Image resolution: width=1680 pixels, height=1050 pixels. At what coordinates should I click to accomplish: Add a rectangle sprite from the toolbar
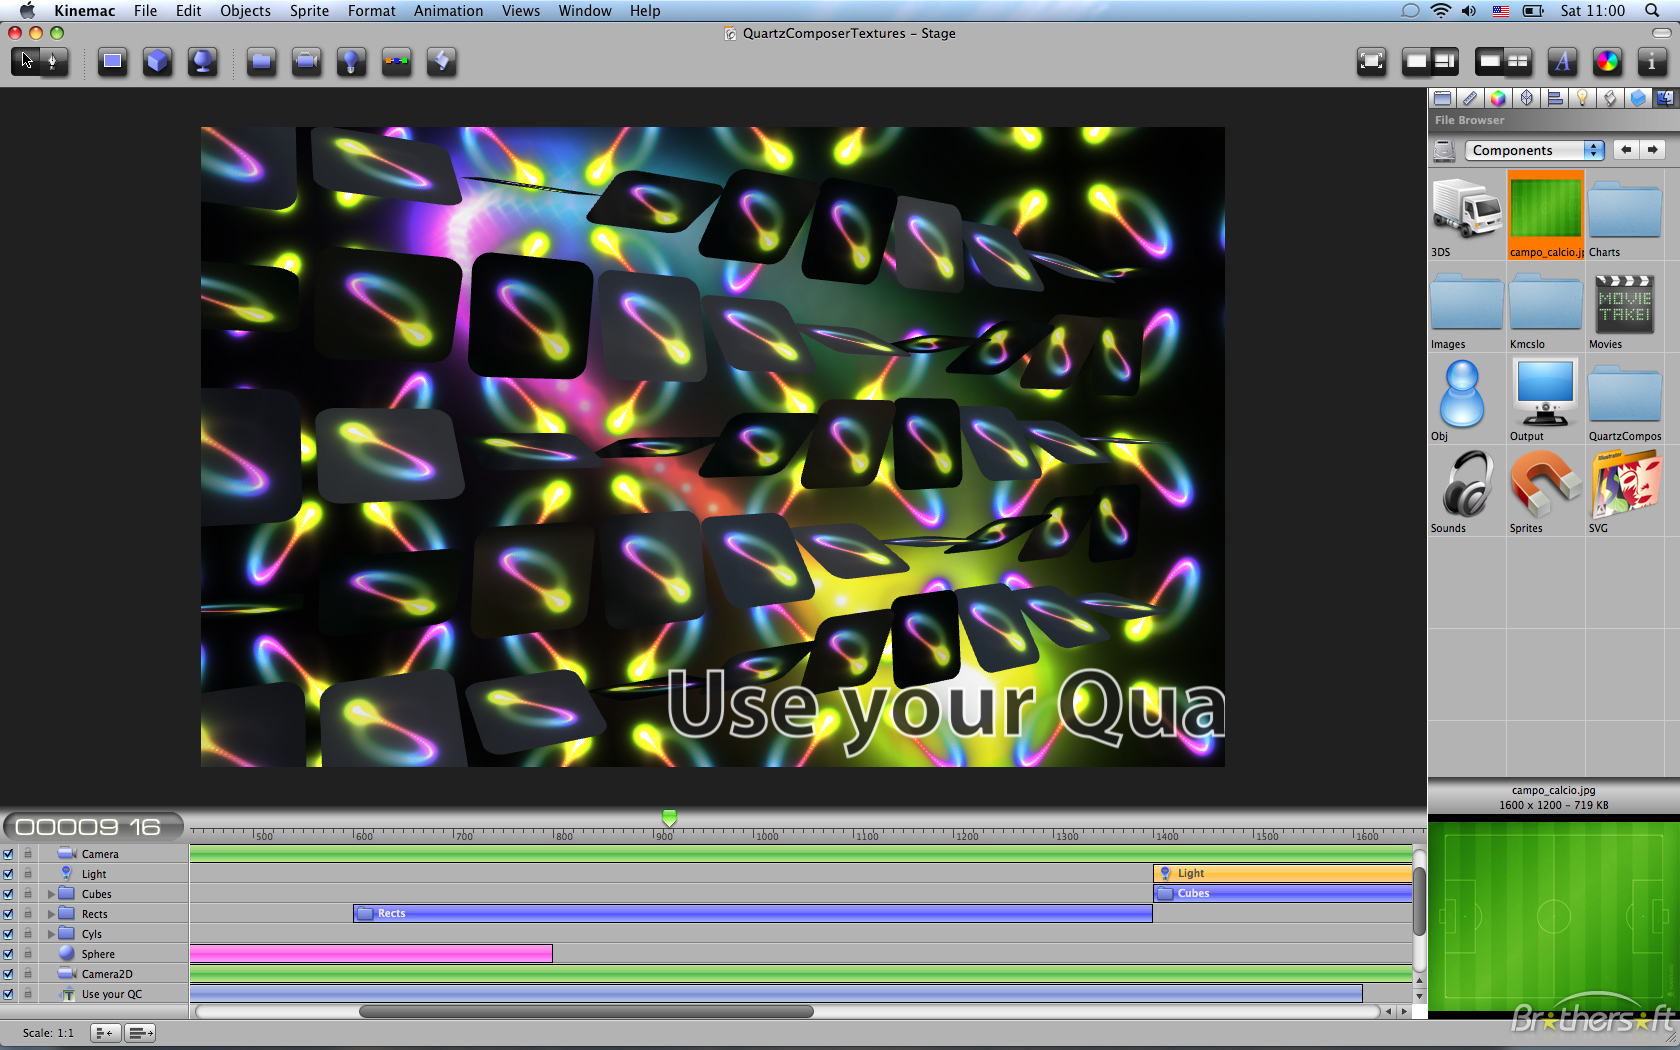click(113, 62)
